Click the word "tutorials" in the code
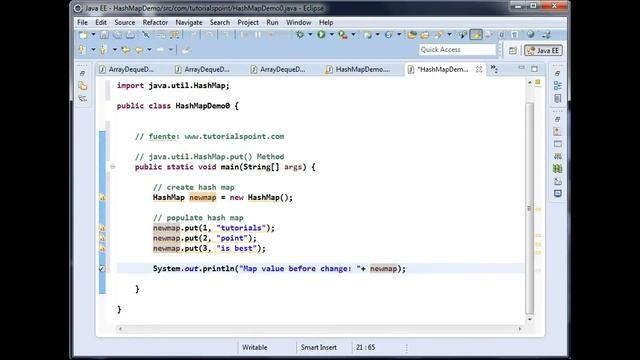This screenshot has width=640, height=360. coord(241,228)
